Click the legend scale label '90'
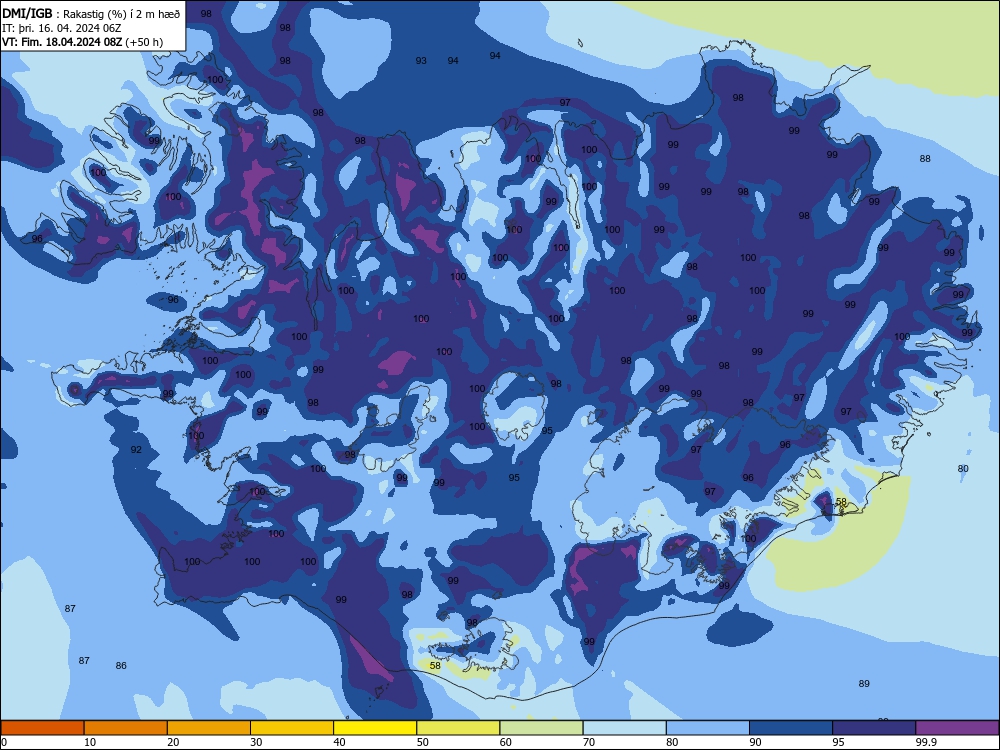The width and height of the screenshot is (1000, 750). [x=755, y=742]
